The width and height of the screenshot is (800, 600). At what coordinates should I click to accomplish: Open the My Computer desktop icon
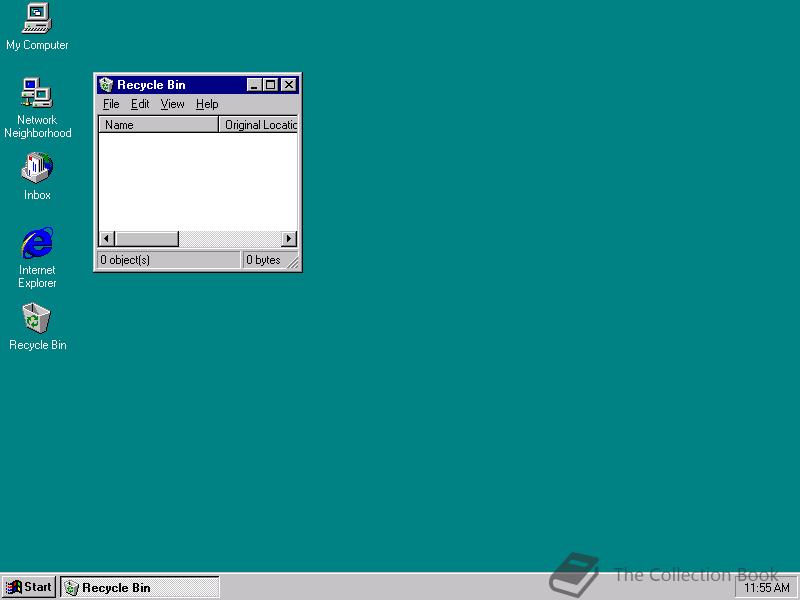pos(37,27)
